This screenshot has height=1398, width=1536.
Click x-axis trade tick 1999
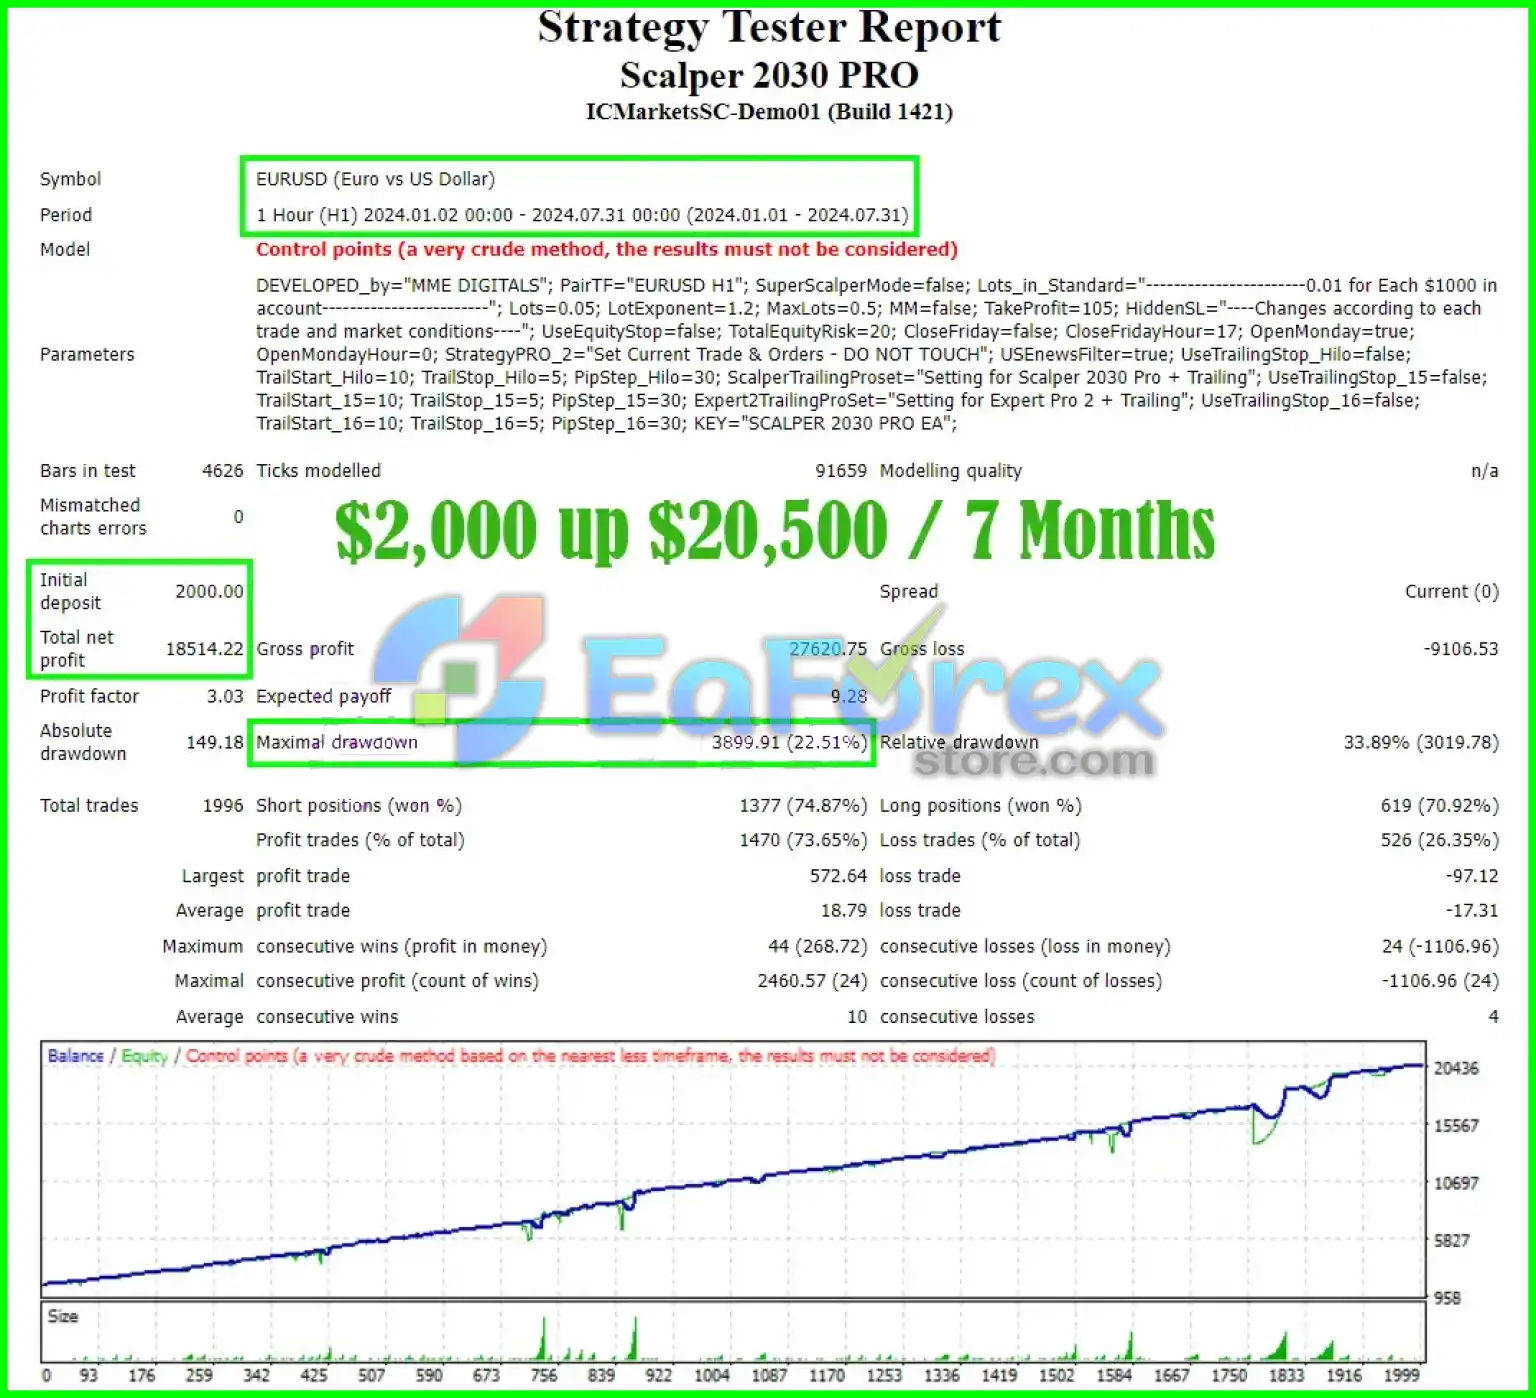click(x=1401, y=1376)
